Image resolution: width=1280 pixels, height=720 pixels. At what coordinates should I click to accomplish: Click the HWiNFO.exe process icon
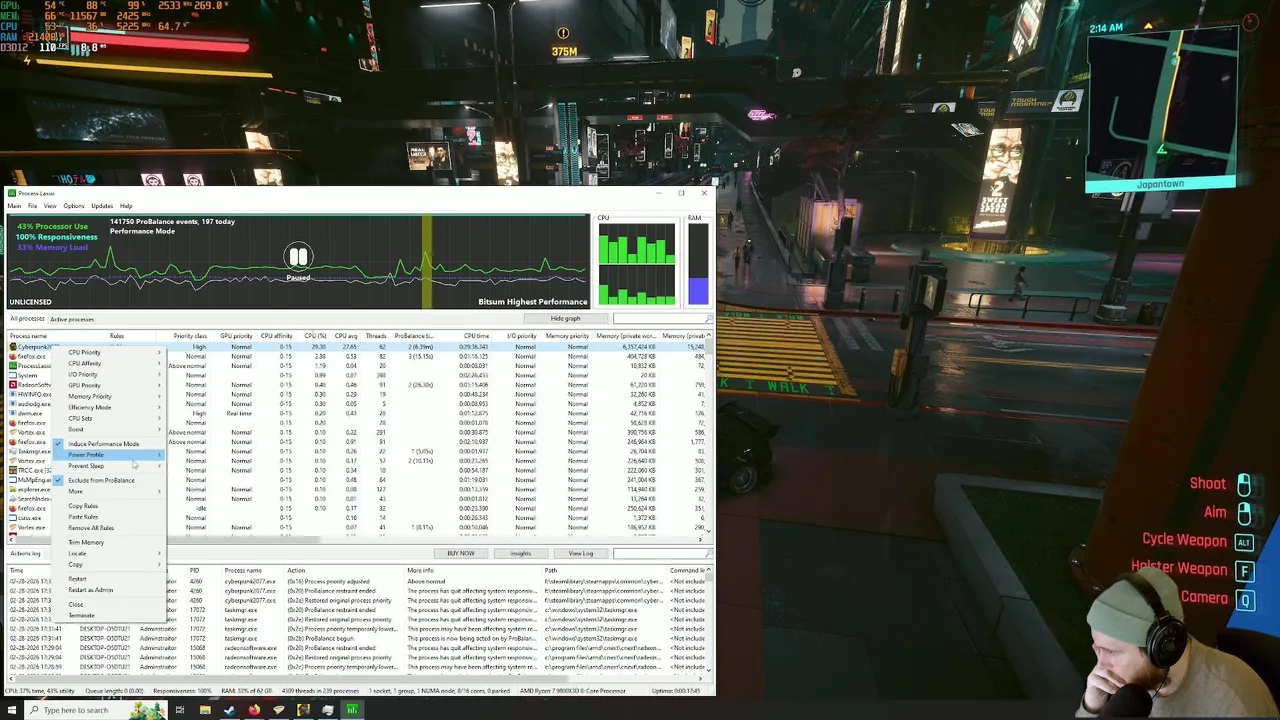[13, 394]
